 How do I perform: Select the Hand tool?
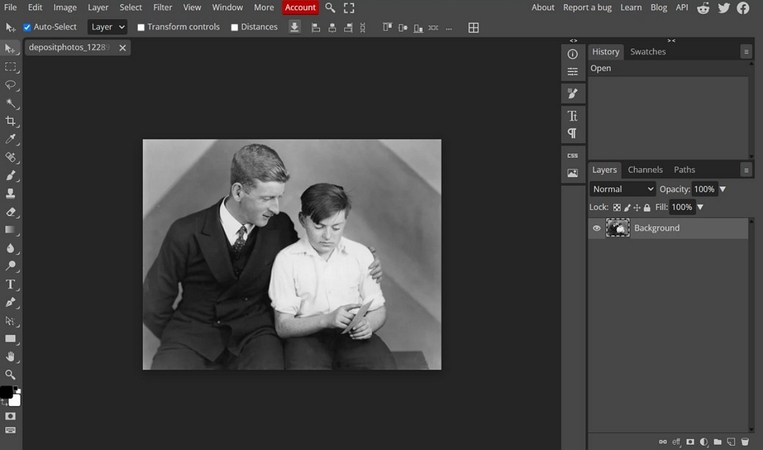click(10, 357)
